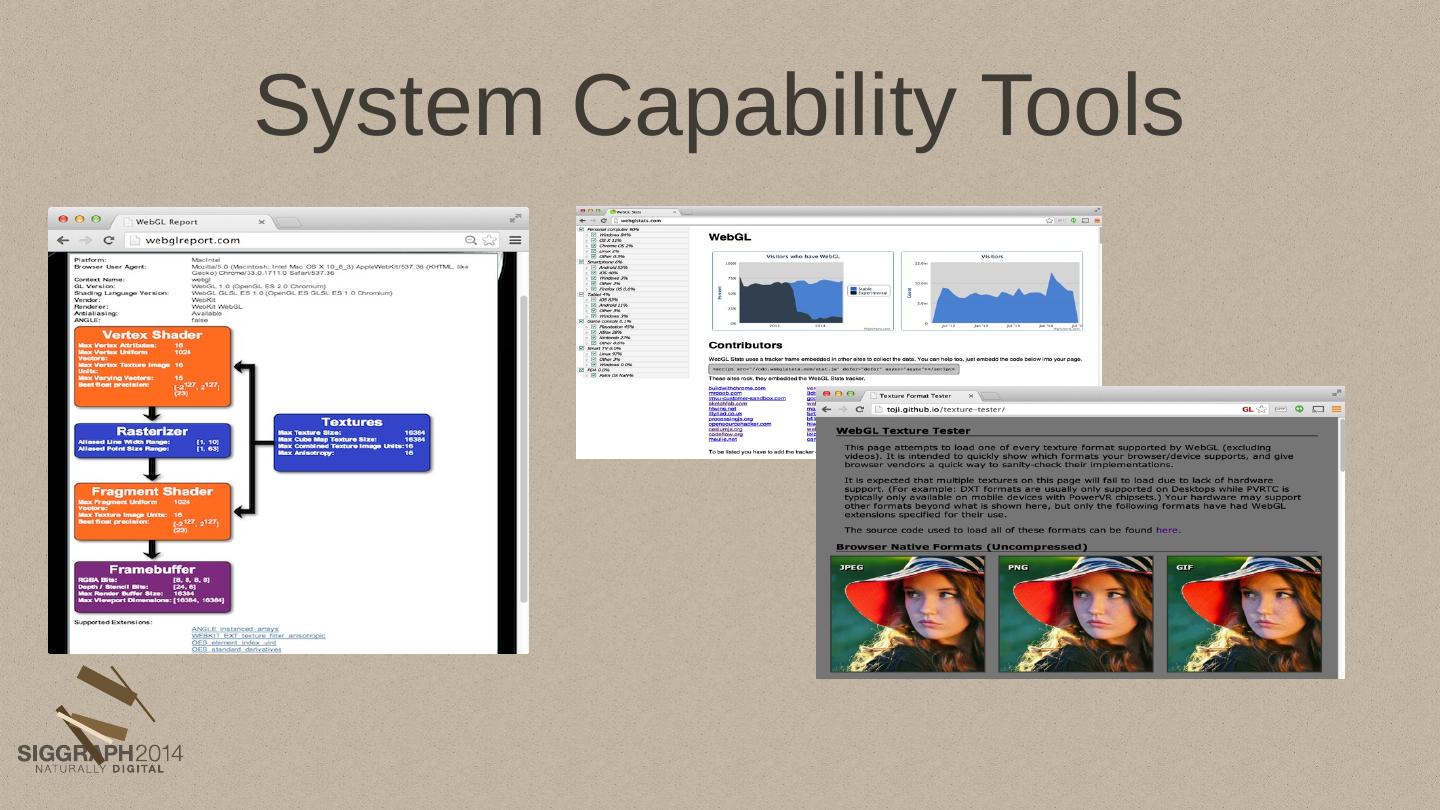Open a new tab beside WebGL Report tab
Image resolution: width=1440 pixels, height=810 pixels.
[288, 222]
